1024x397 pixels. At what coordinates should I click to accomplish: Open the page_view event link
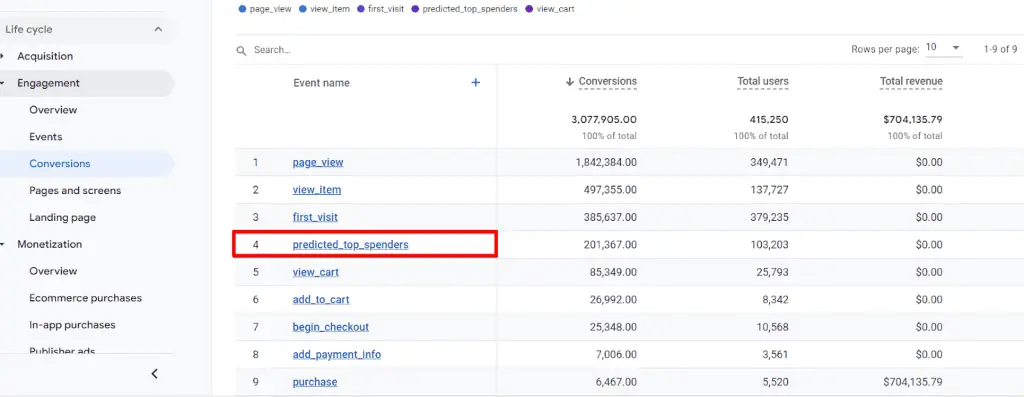(x=318, y=163)
